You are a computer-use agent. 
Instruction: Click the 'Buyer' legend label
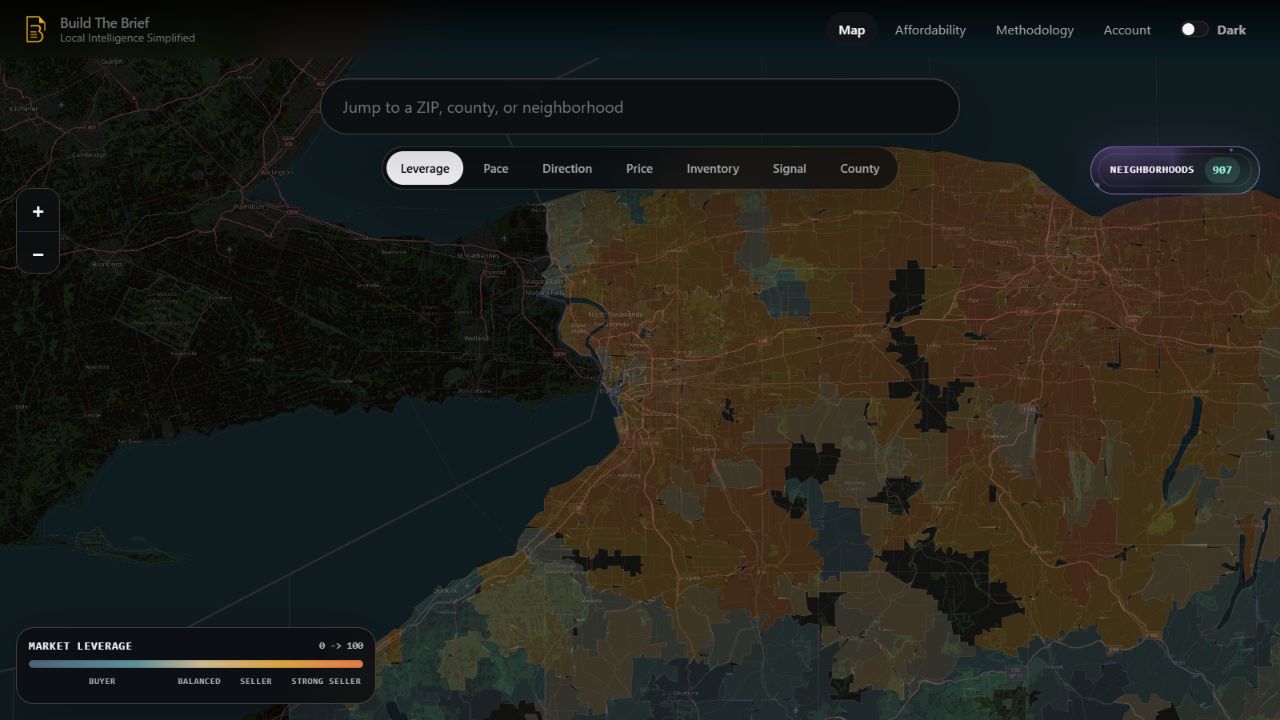coord(102,681)
